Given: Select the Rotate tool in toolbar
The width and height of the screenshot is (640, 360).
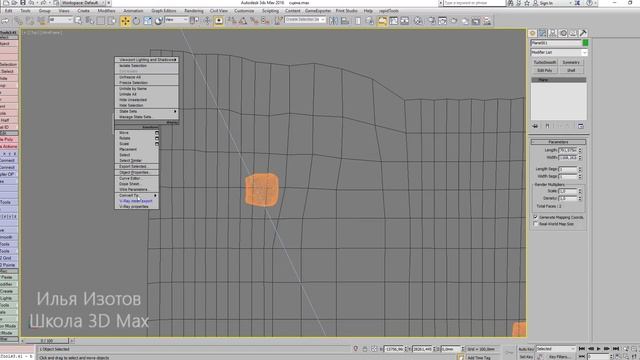Looking at the screenshot, I should [x=136, y=21].
